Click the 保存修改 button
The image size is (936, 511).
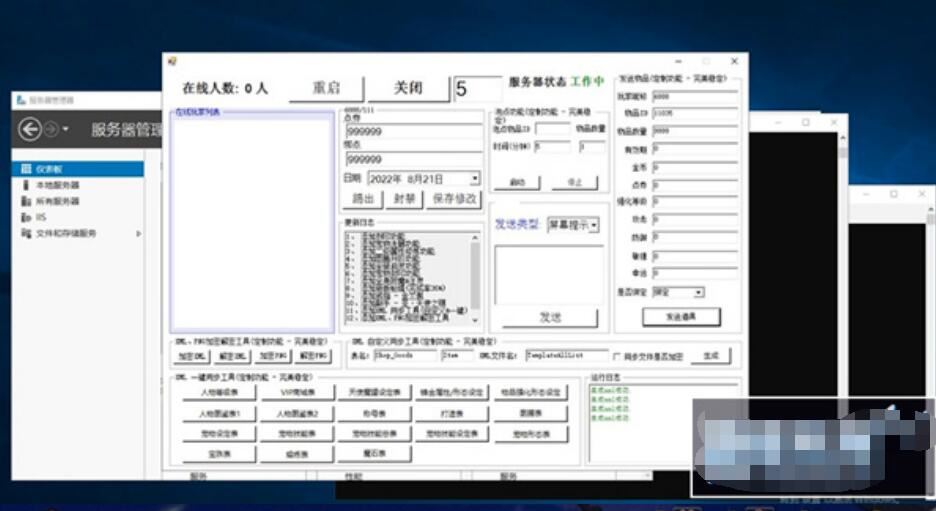click(x=454, y=199)
